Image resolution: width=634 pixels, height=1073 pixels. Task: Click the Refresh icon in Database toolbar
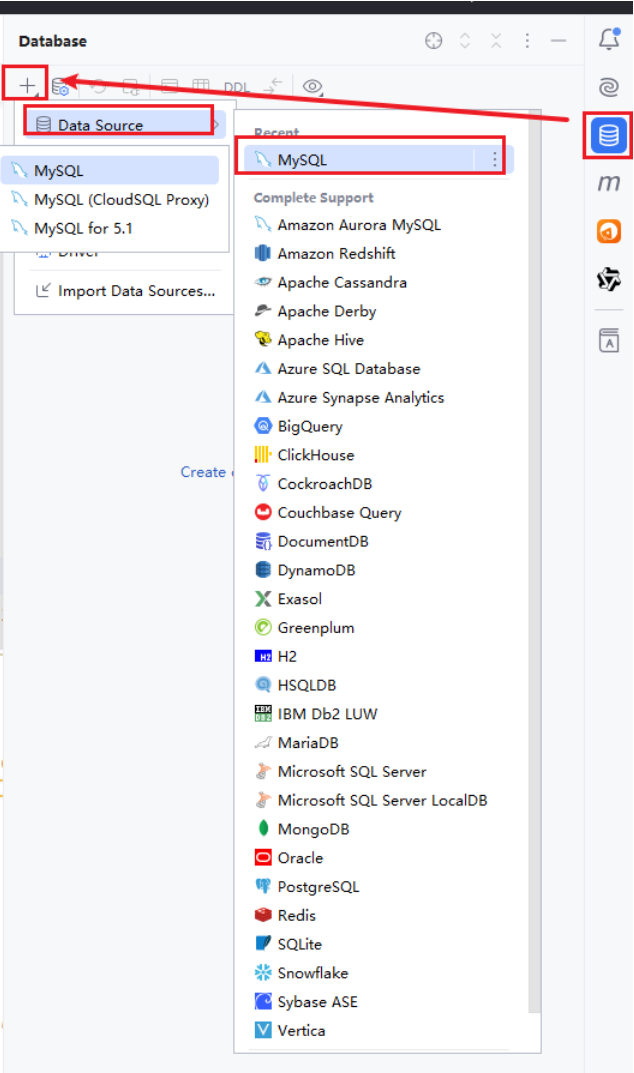click(99, 86)
